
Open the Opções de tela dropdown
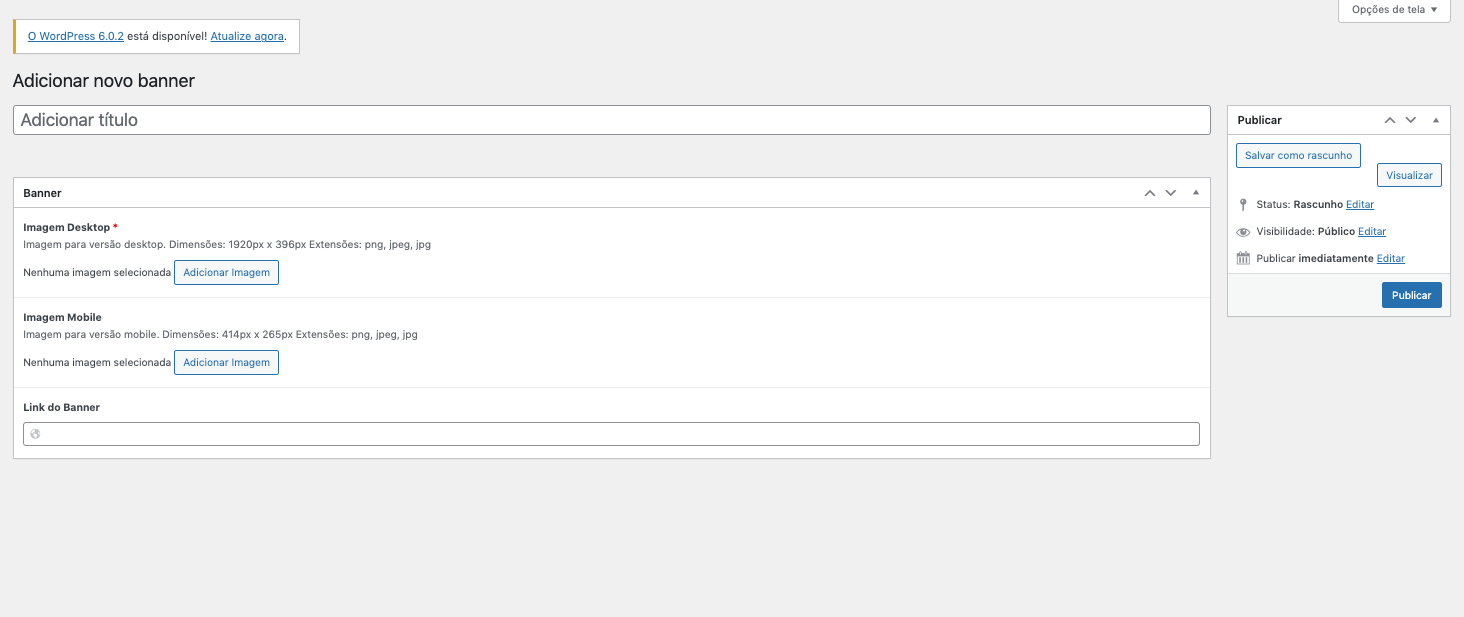[1393, 10]
